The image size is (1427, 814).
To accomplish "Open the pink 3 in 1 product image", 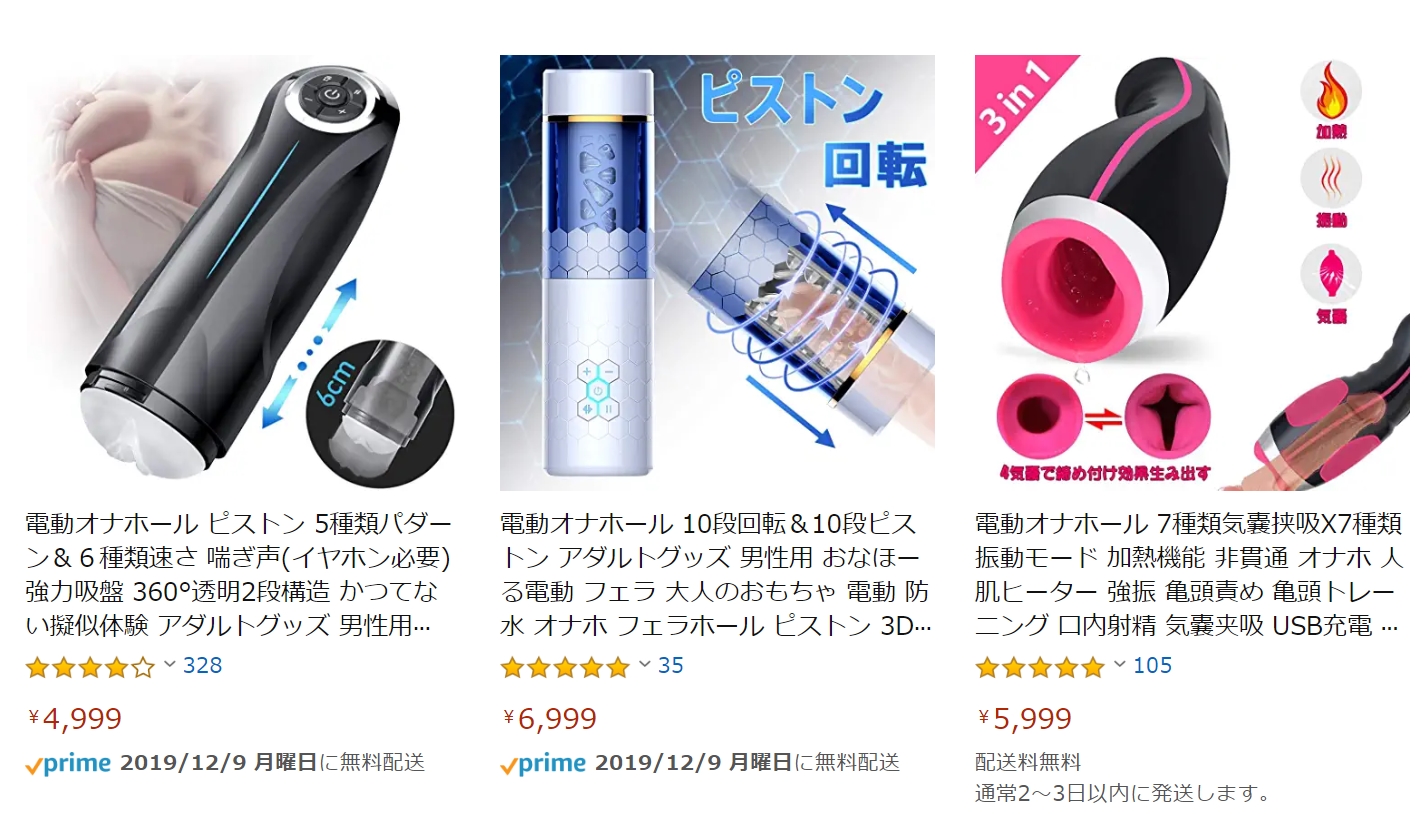I will (1192, 273).
